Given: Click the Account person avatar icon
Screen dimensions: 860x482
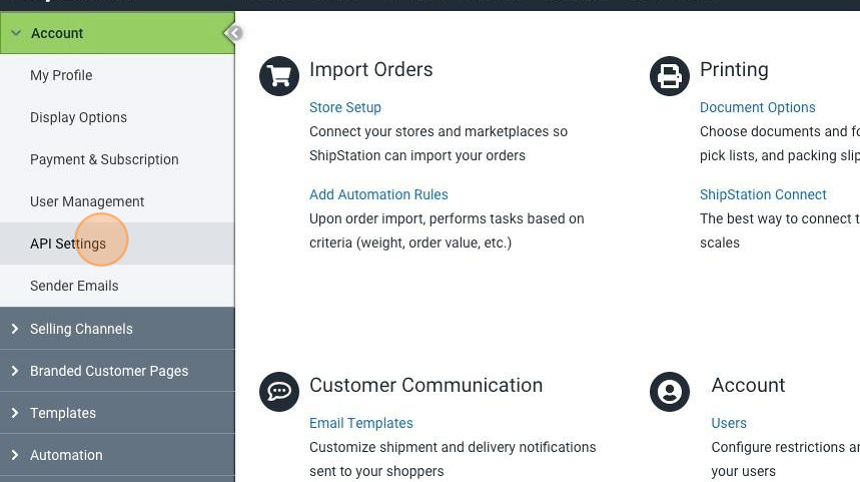Looking at the screenshot, I should 669,392.
